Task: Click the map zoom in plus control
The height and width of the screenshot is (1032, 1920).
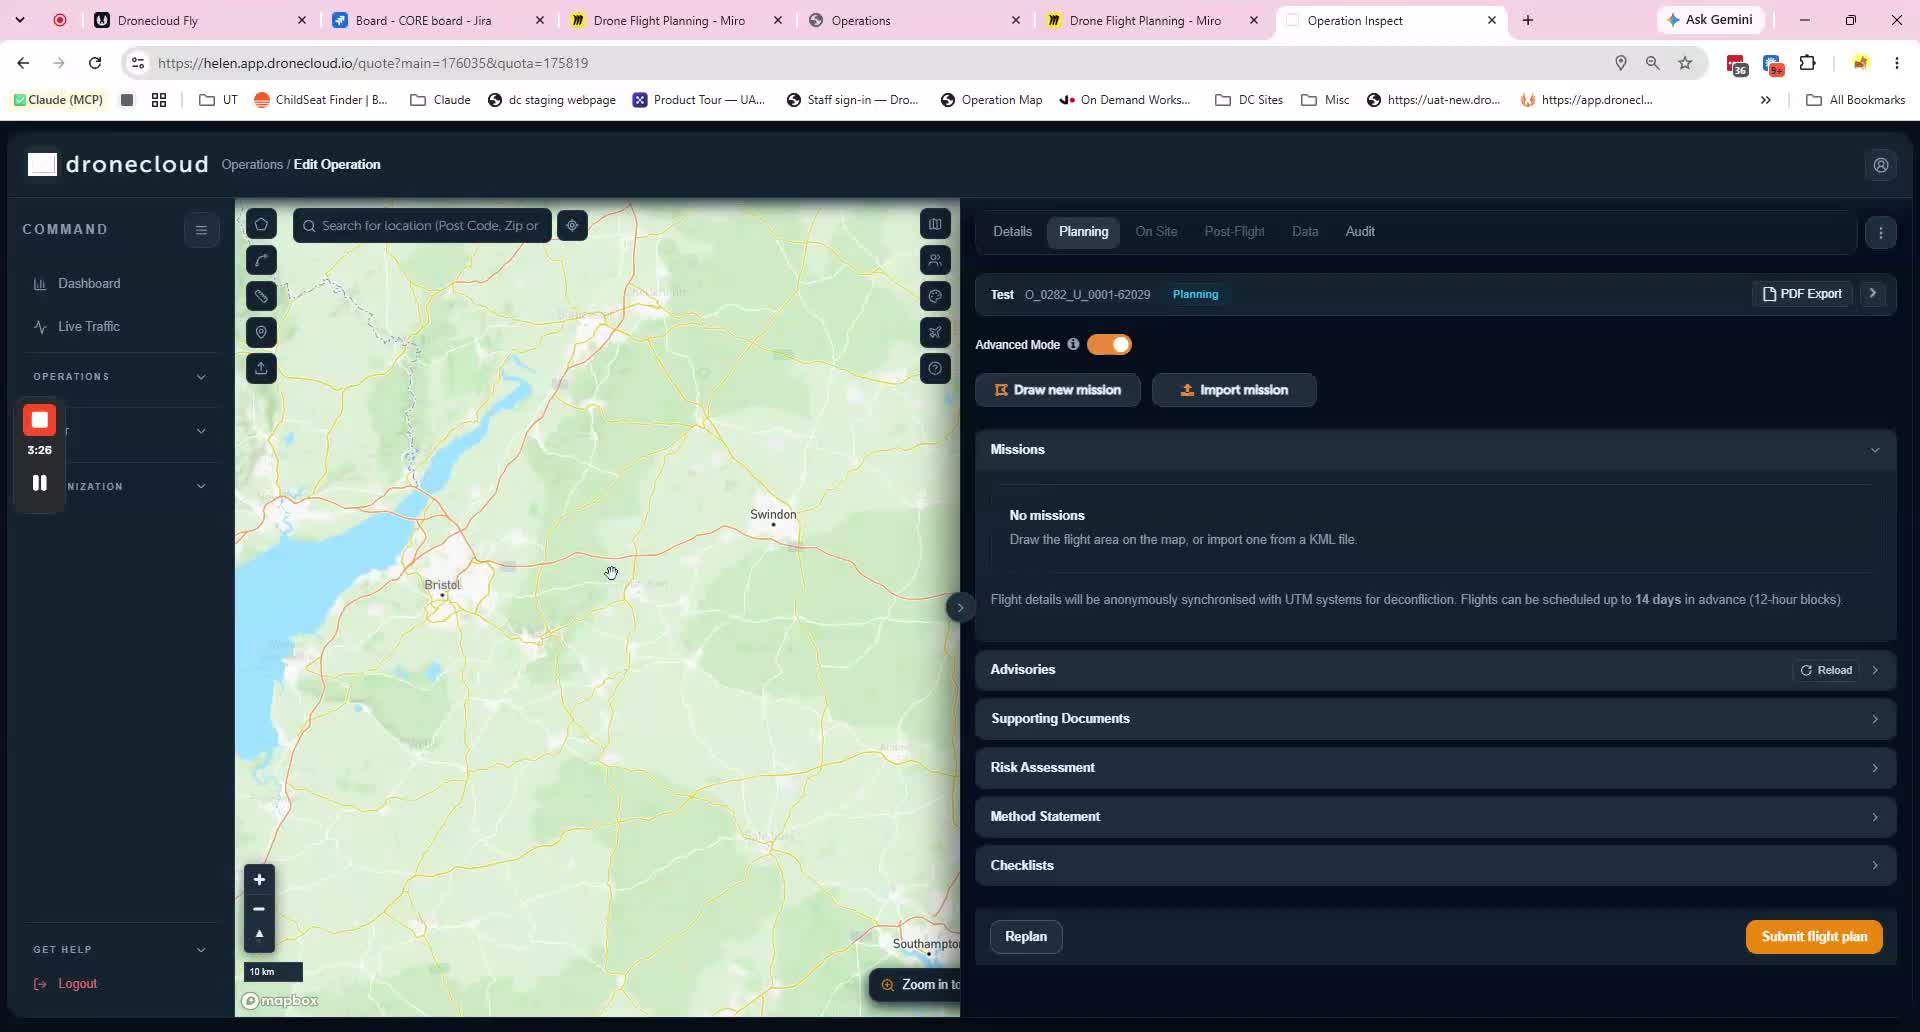Action: tap(259, 880)
